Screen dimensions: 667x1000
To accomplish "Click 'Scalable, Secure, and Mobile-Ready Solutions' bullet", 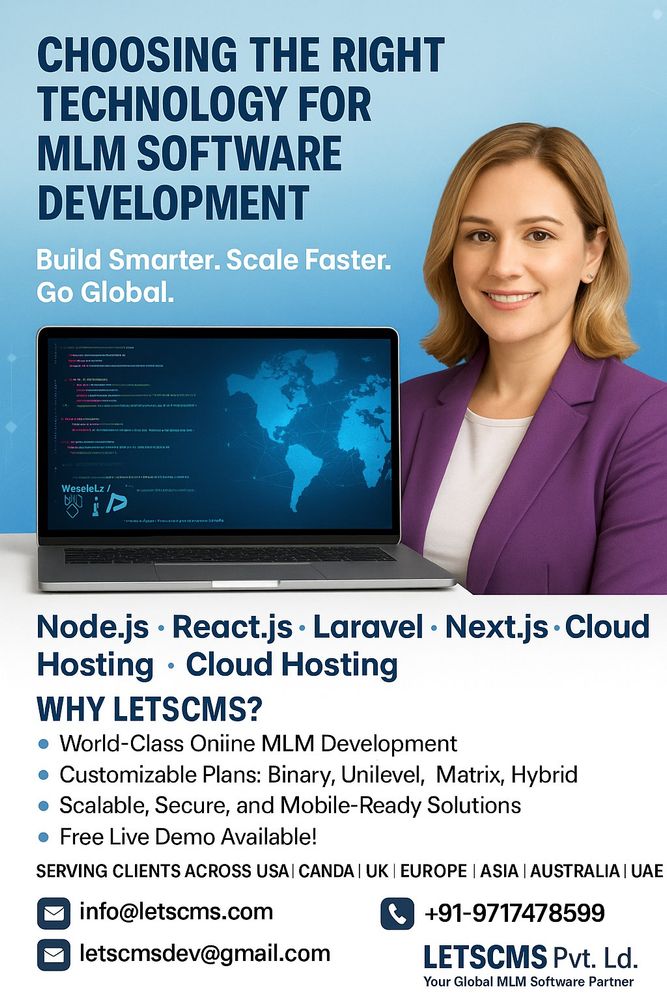I will 290,805.
